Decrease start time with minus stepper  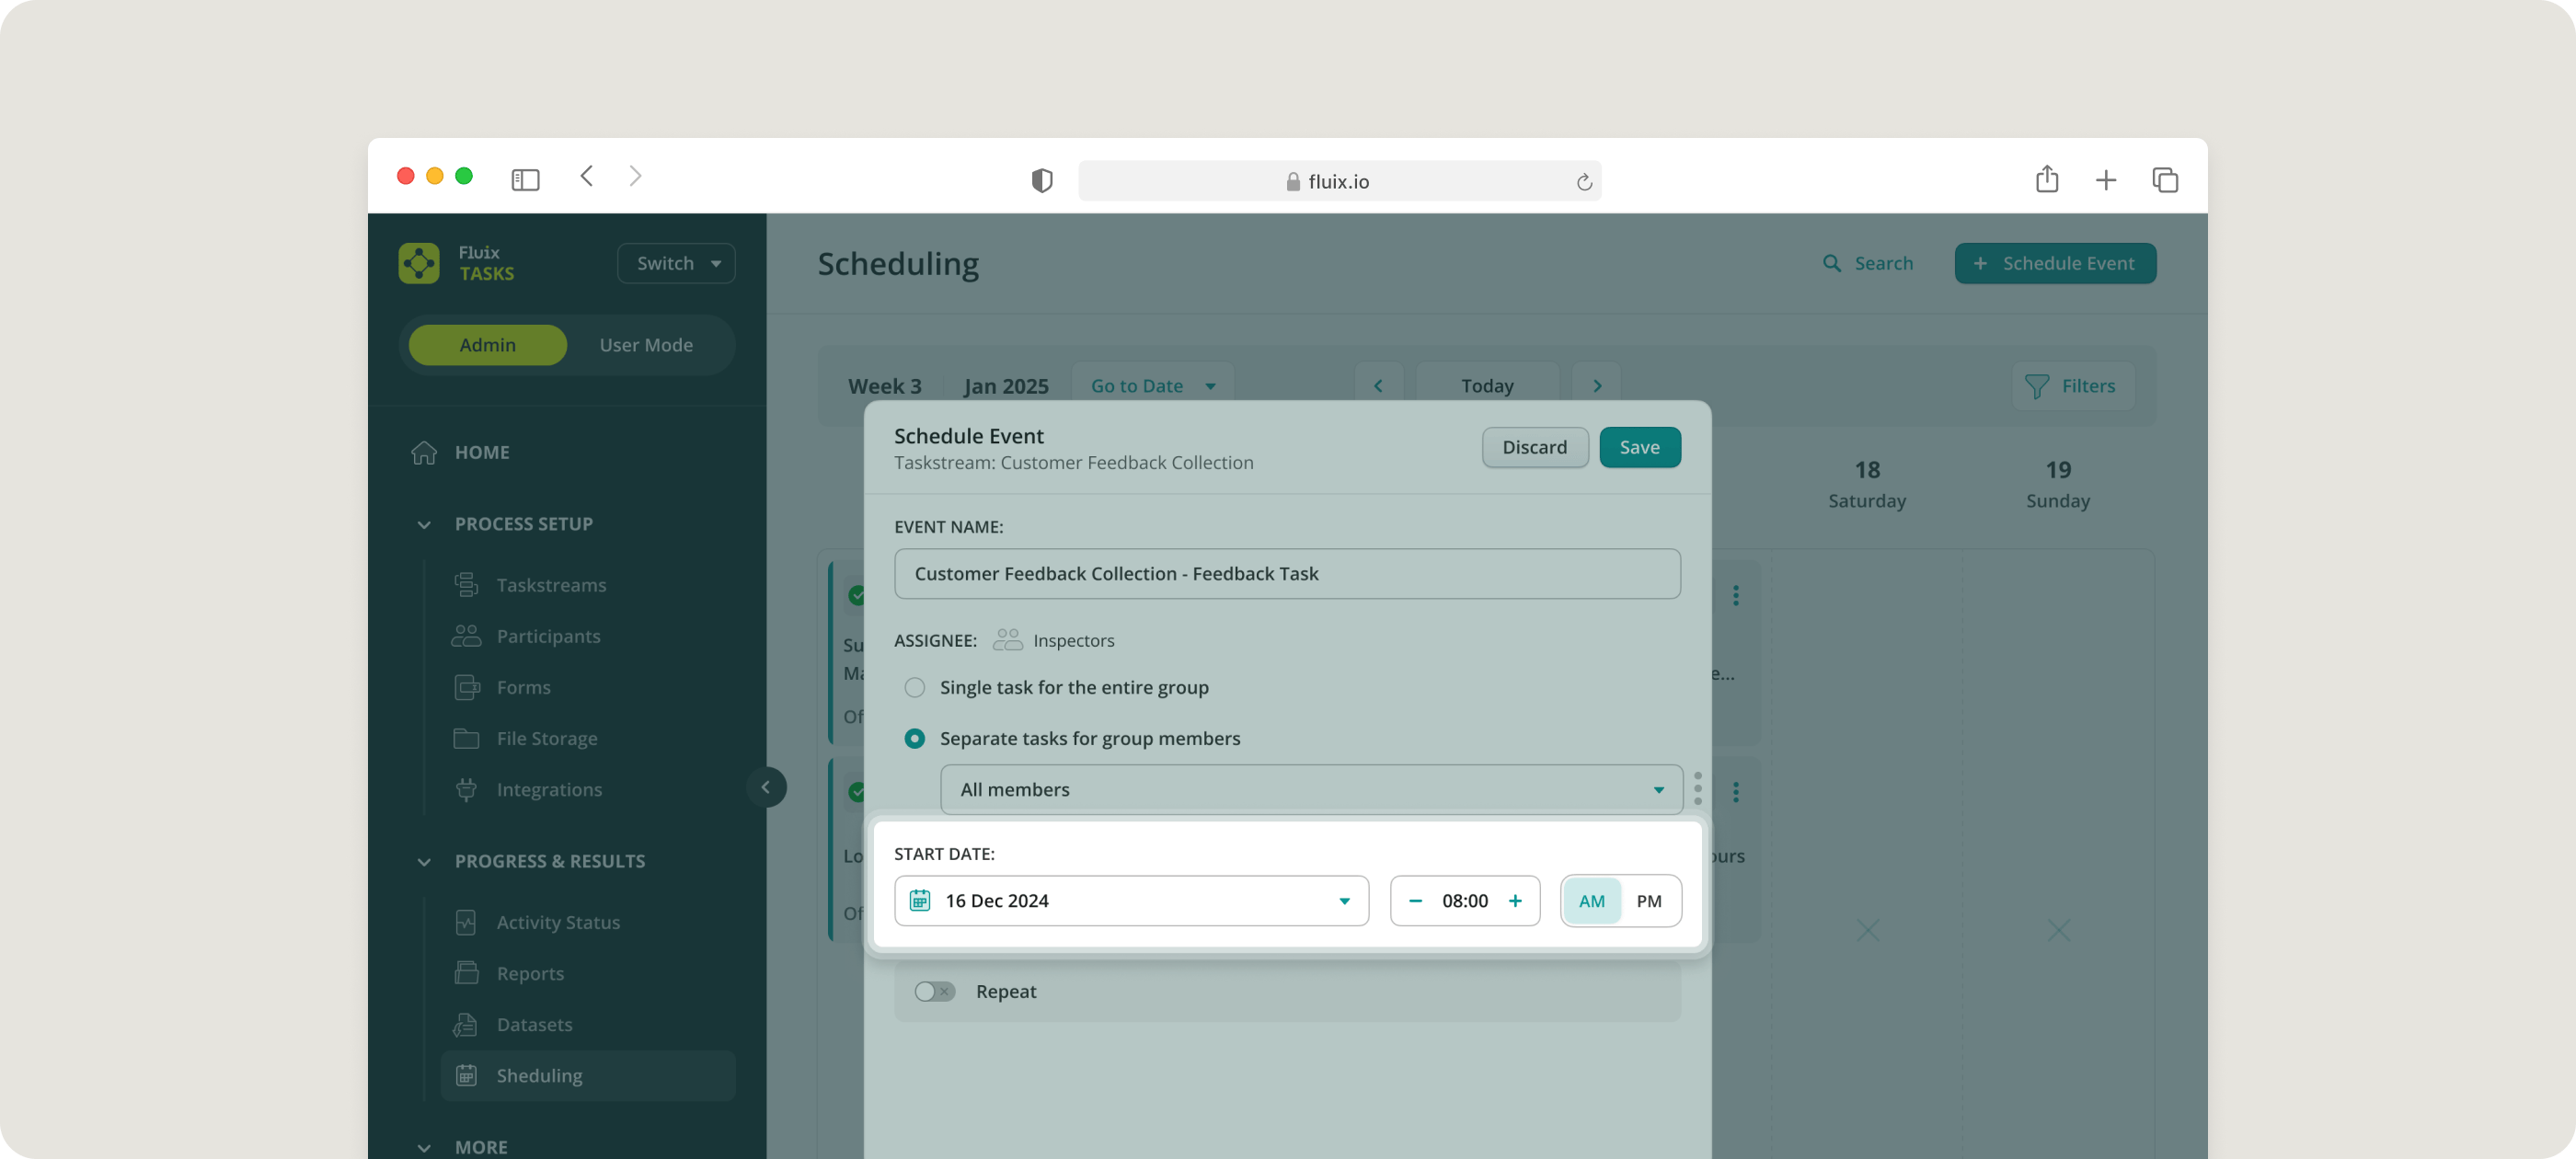1415,900
